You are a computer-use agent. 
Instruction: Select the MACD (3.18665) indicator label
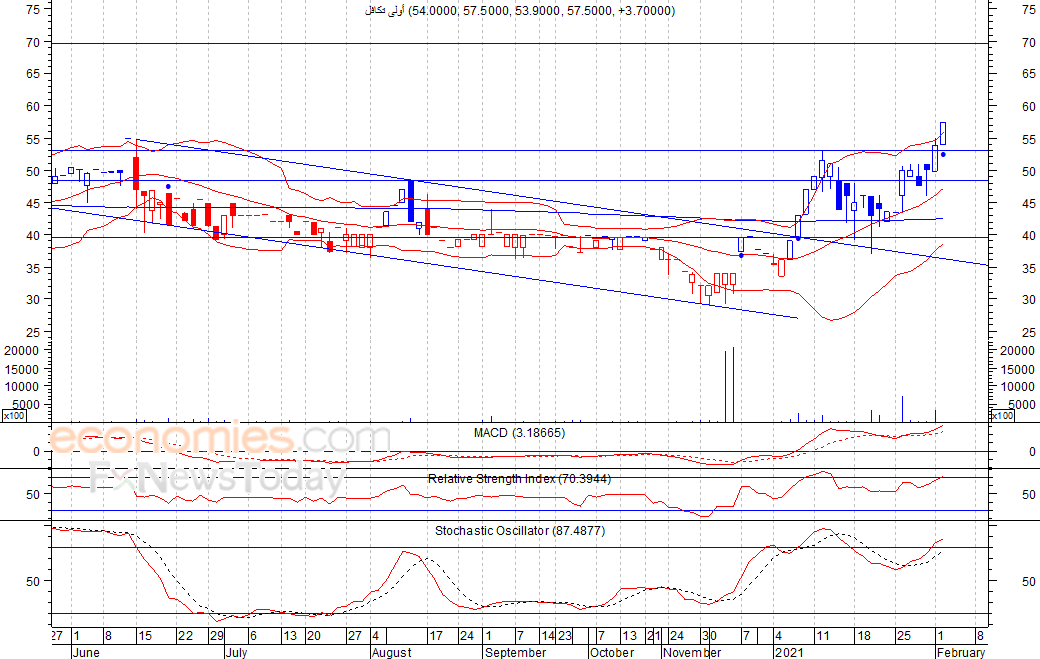click(x=519, y=433)
